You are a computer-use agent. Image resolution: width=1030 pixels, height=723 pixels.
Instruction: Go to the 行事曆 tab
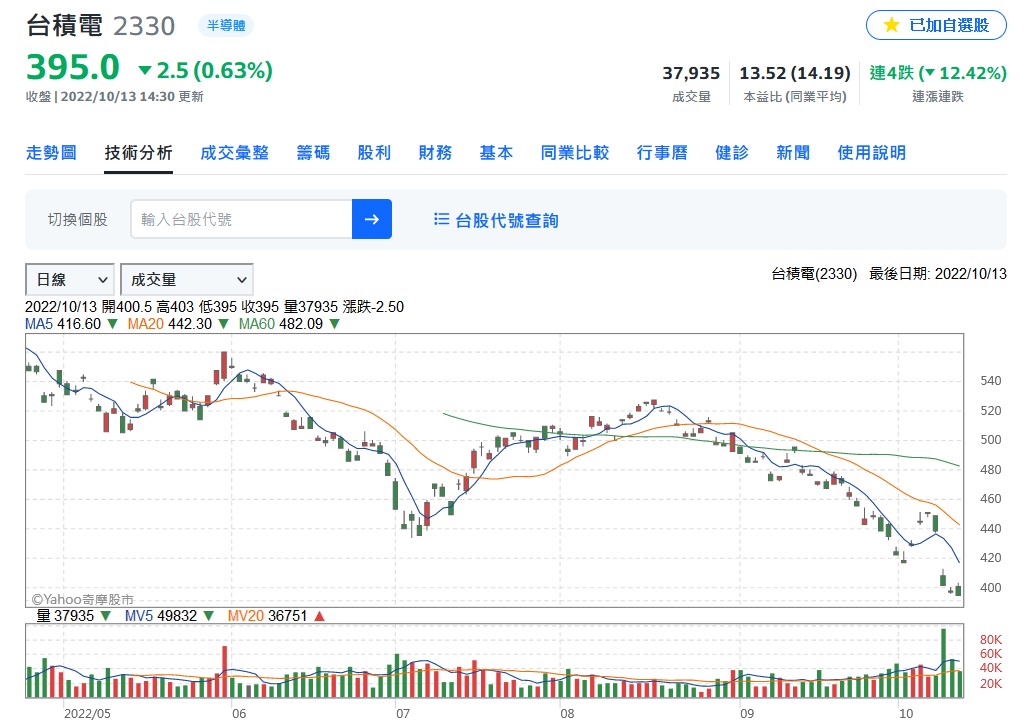tap(662, 153)
